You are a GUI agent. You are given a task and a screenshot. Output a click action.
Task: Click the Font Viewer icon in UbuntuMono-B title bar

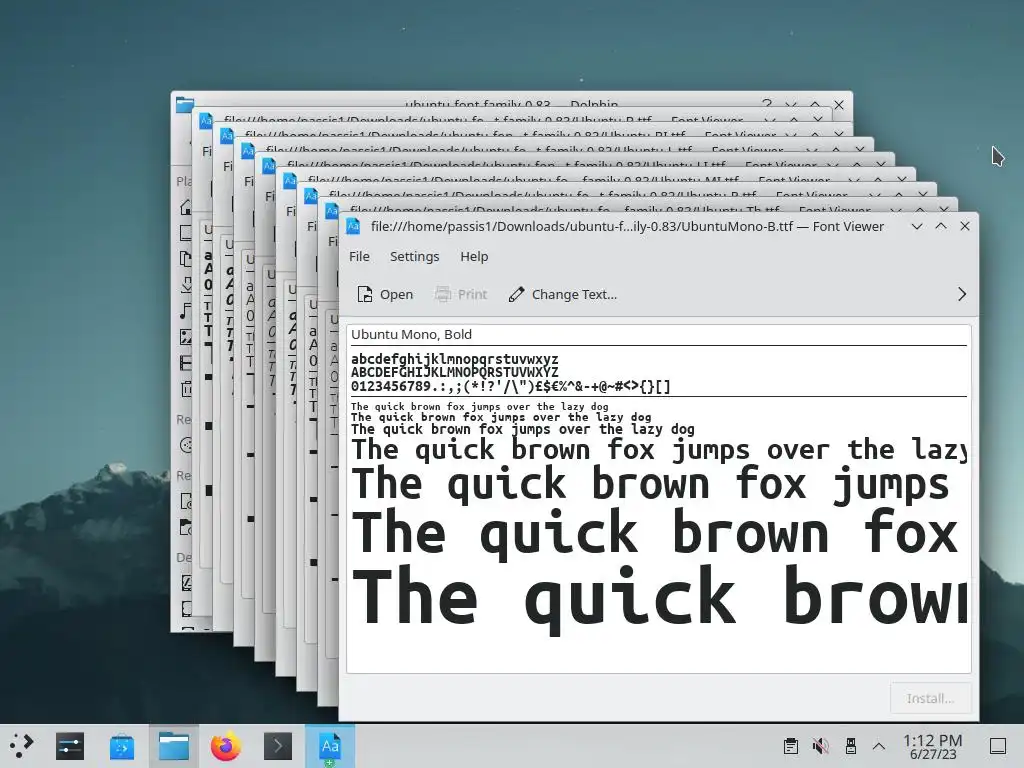click(353, 226)
